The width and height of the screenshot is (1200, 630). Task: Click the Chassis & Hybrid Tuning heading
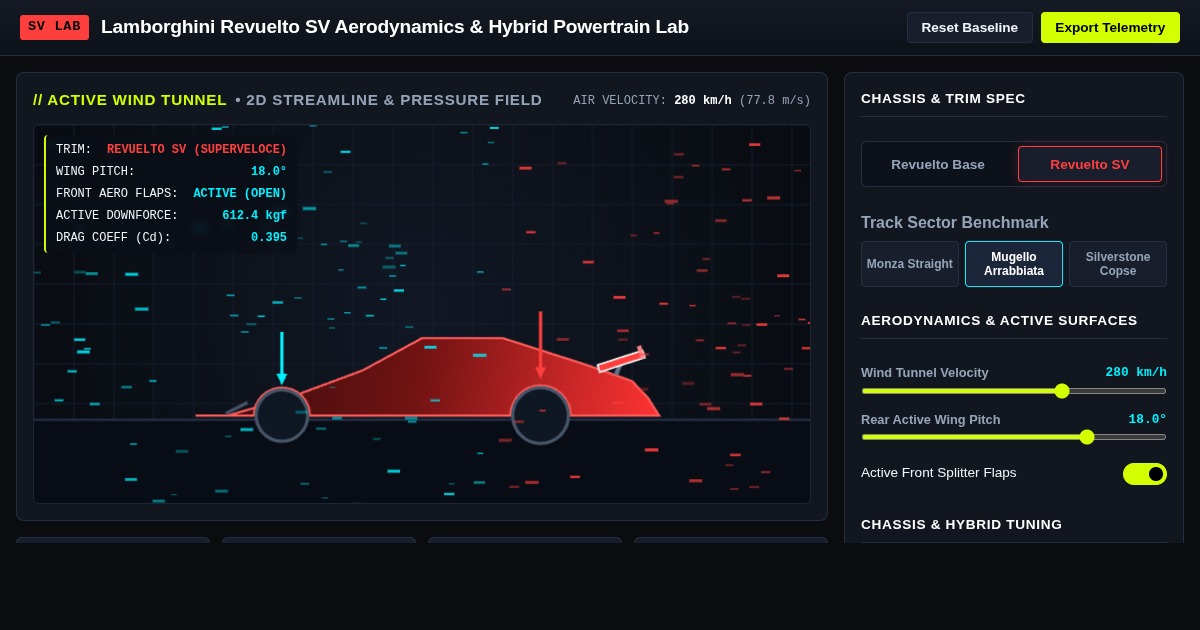coord(961,524)
